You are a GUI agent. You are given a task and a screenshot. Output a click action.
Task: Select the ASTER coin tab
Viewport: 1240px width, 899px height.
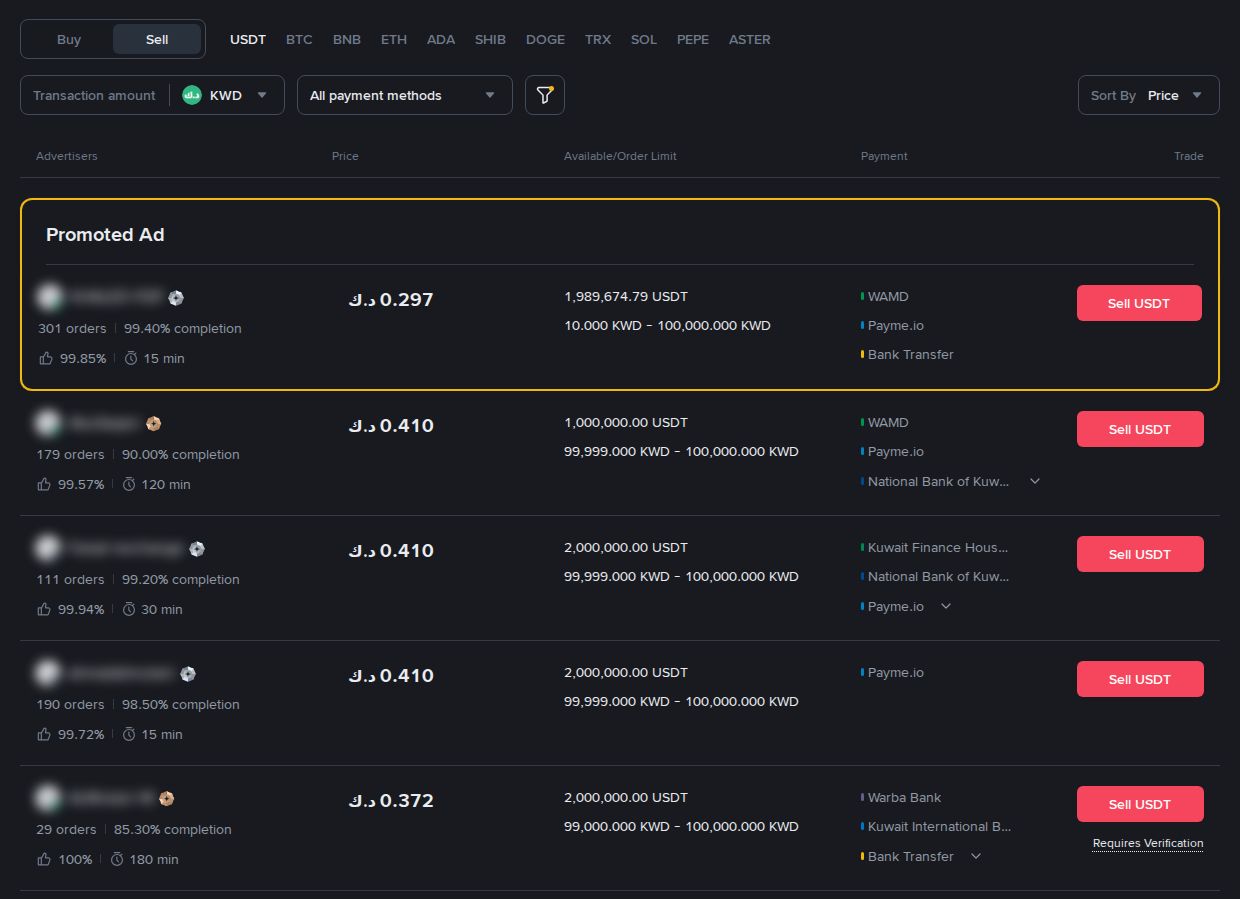click(750, 39)
